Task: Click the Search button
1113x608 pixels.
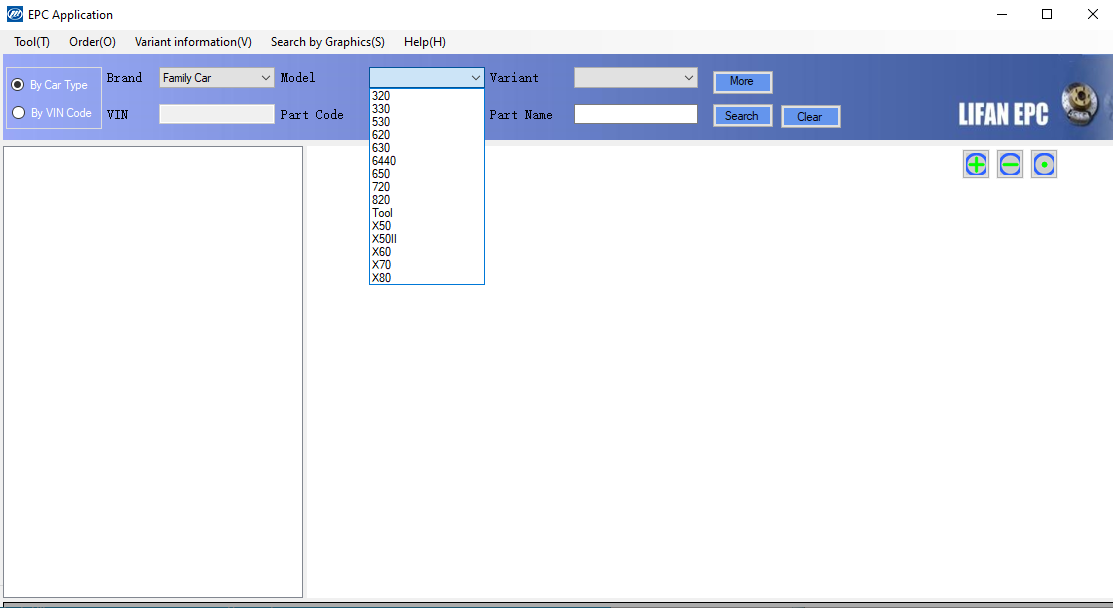Action: (742, 116)
